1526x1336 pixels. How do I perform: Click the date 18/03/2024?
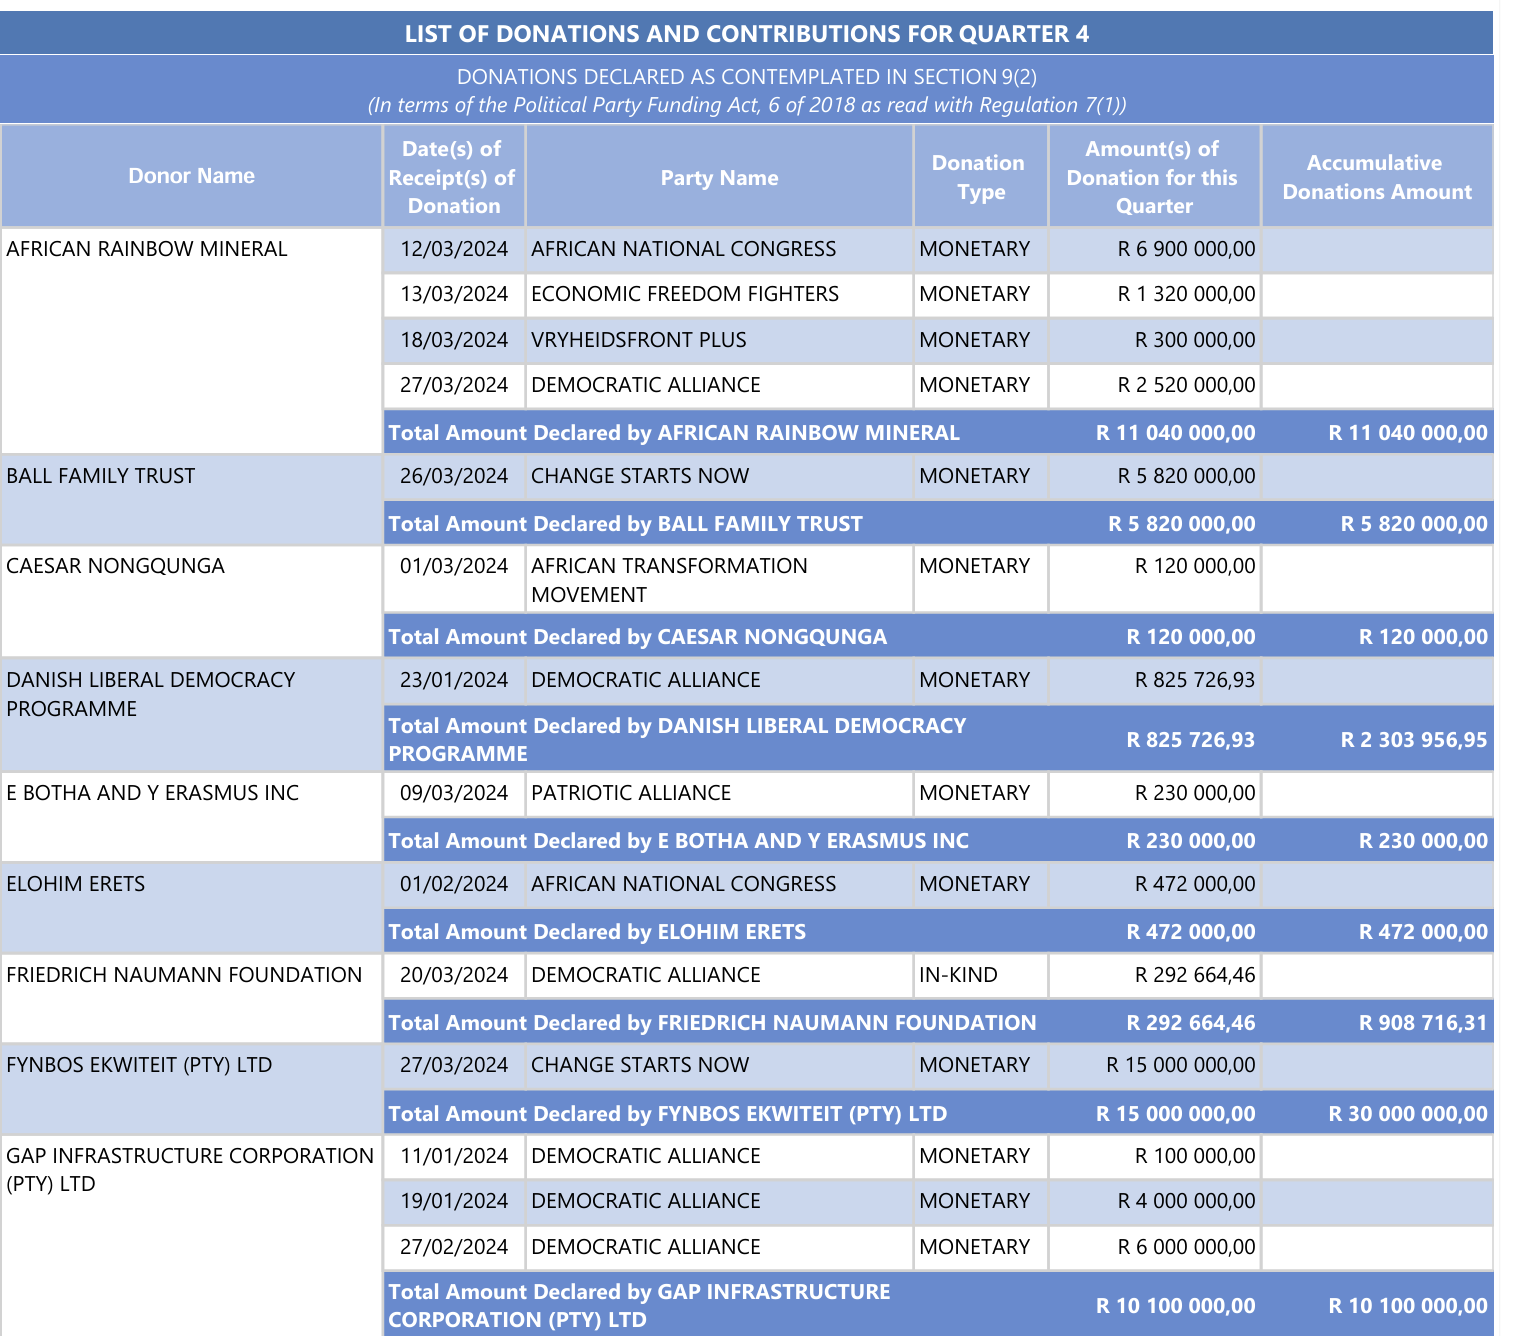click(x=454, y=340)
